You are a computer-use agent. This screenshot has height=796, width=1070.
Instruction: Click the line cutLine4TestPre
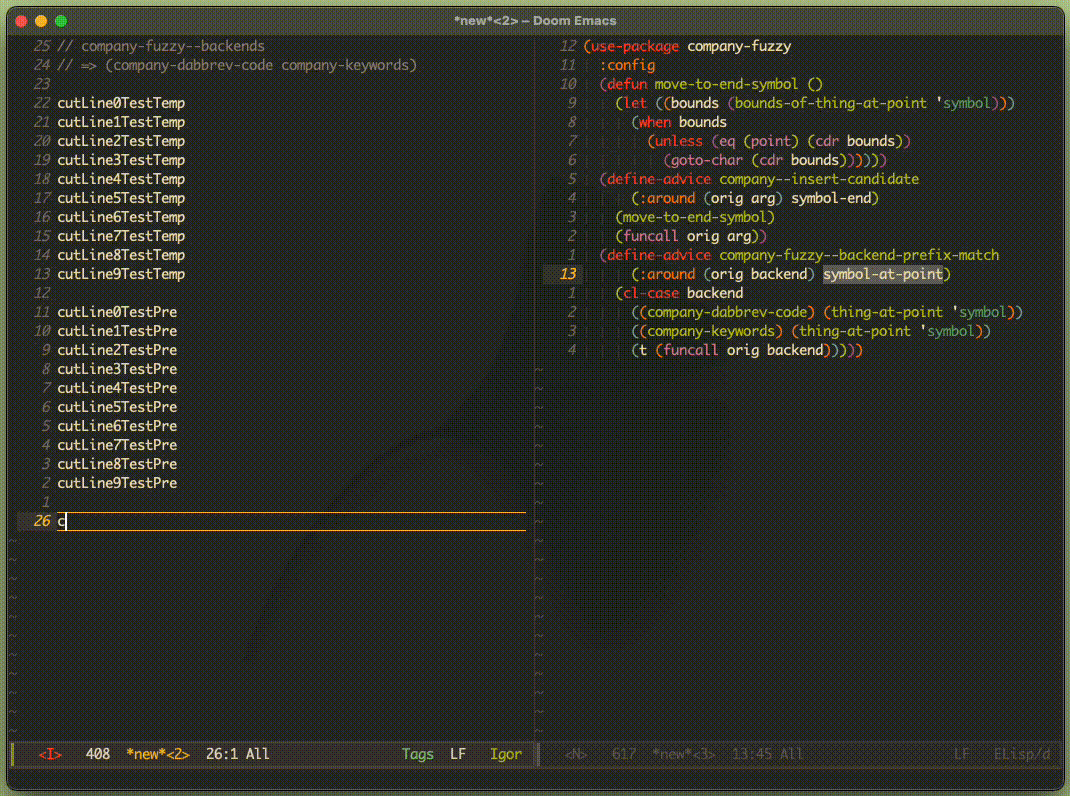click(x=117, y=388)
